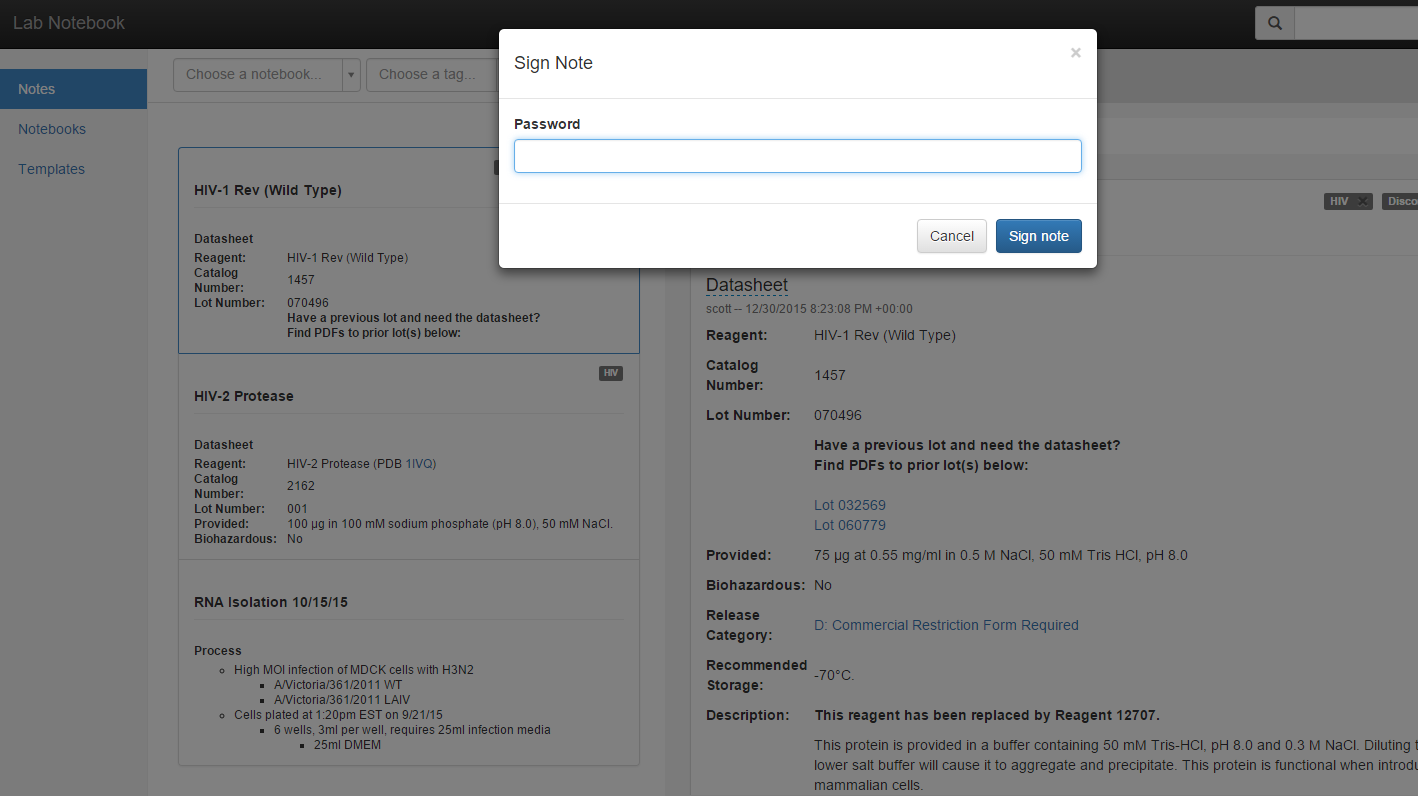Go to Notes in the sidebar

[x=37, y=89]
